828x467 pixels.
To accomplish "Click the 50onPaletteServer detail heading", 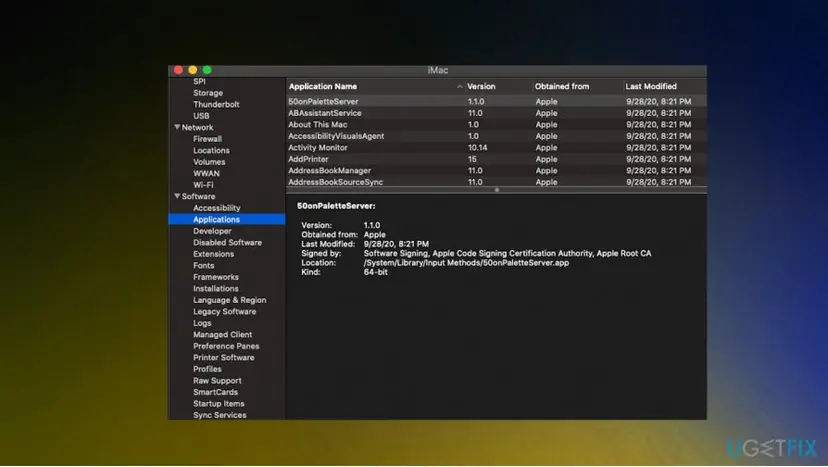I will click(x=336, y=206).
